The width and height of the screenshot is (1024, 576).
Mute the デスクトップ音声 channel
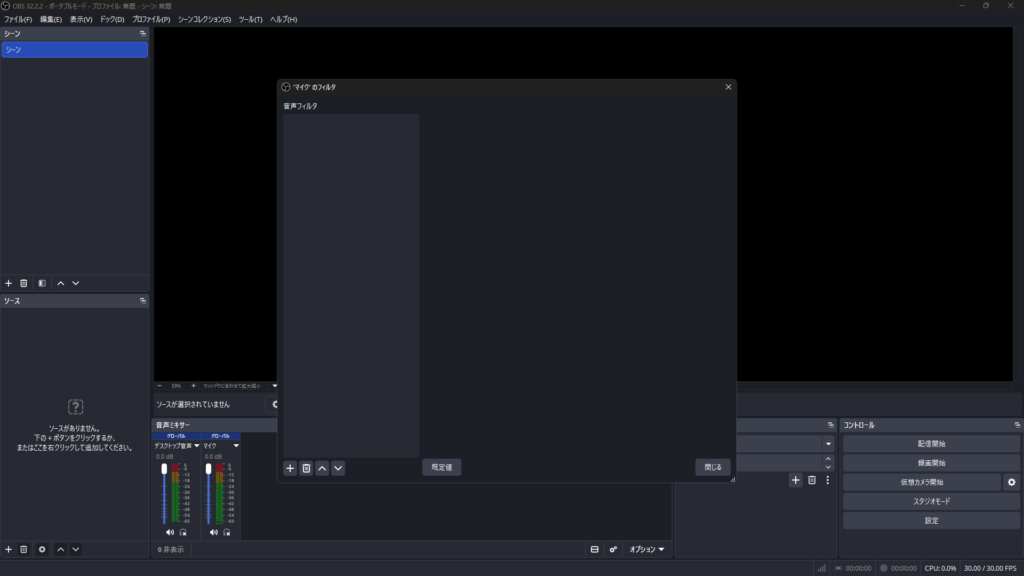(x=170, y=533)
